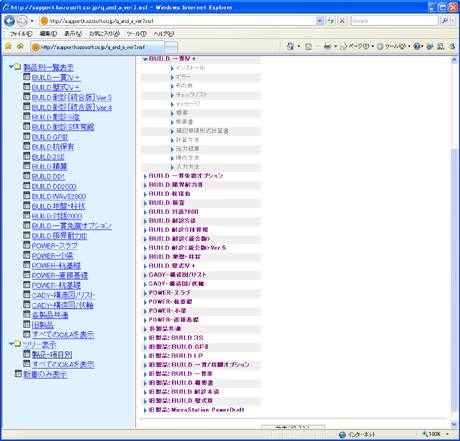
Task: Open the BUILD.限界耐力Ⅲ sidebar link
Action: click(x=60, y=236)
